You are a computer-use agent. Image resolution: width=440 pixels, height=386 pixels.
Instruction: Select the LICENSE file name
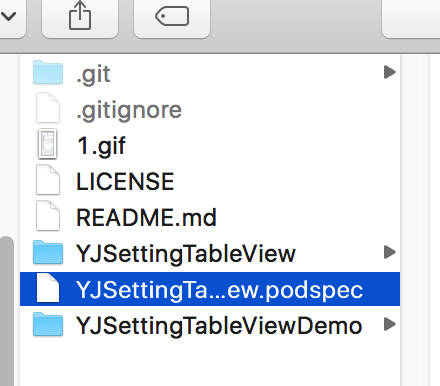(x=125, y=182)
